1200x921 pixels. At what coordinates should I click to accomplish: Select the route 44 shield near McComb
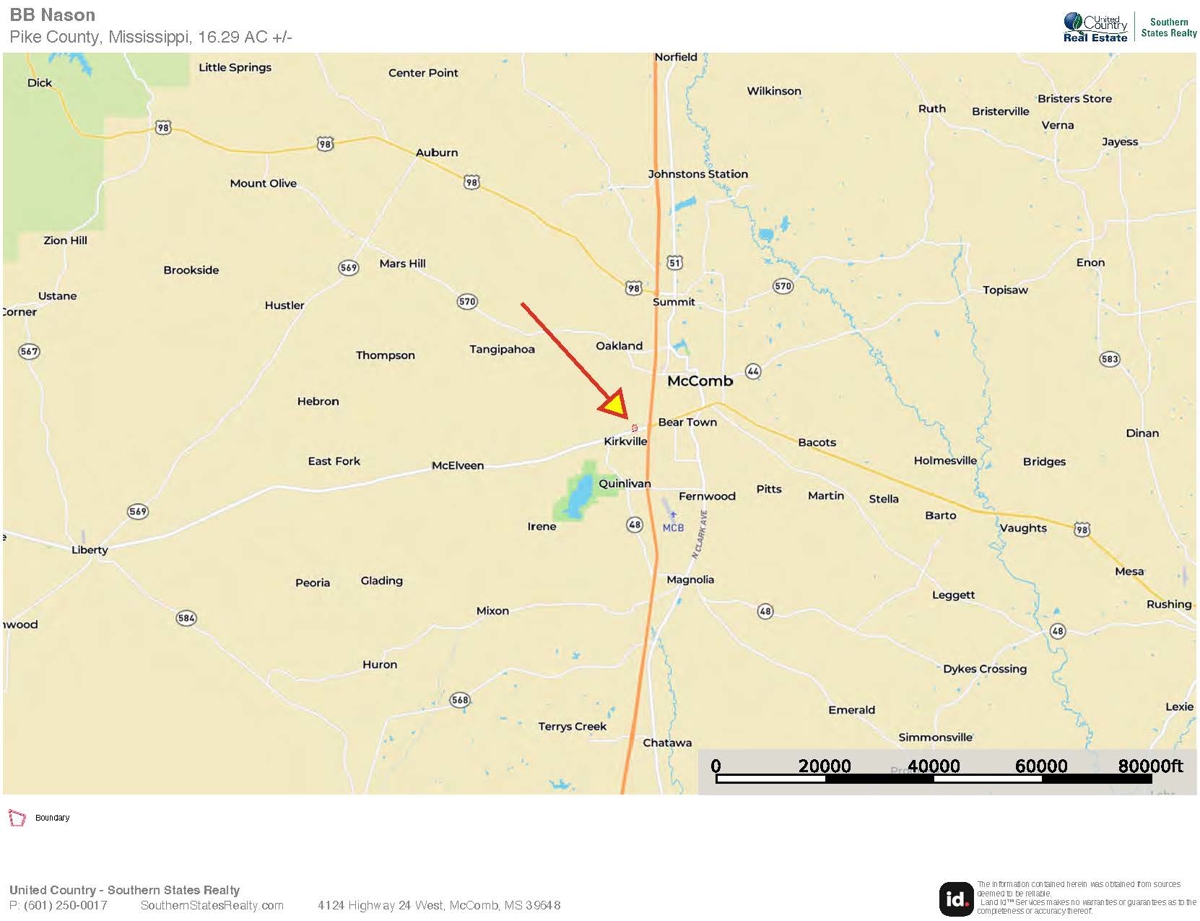753,370
